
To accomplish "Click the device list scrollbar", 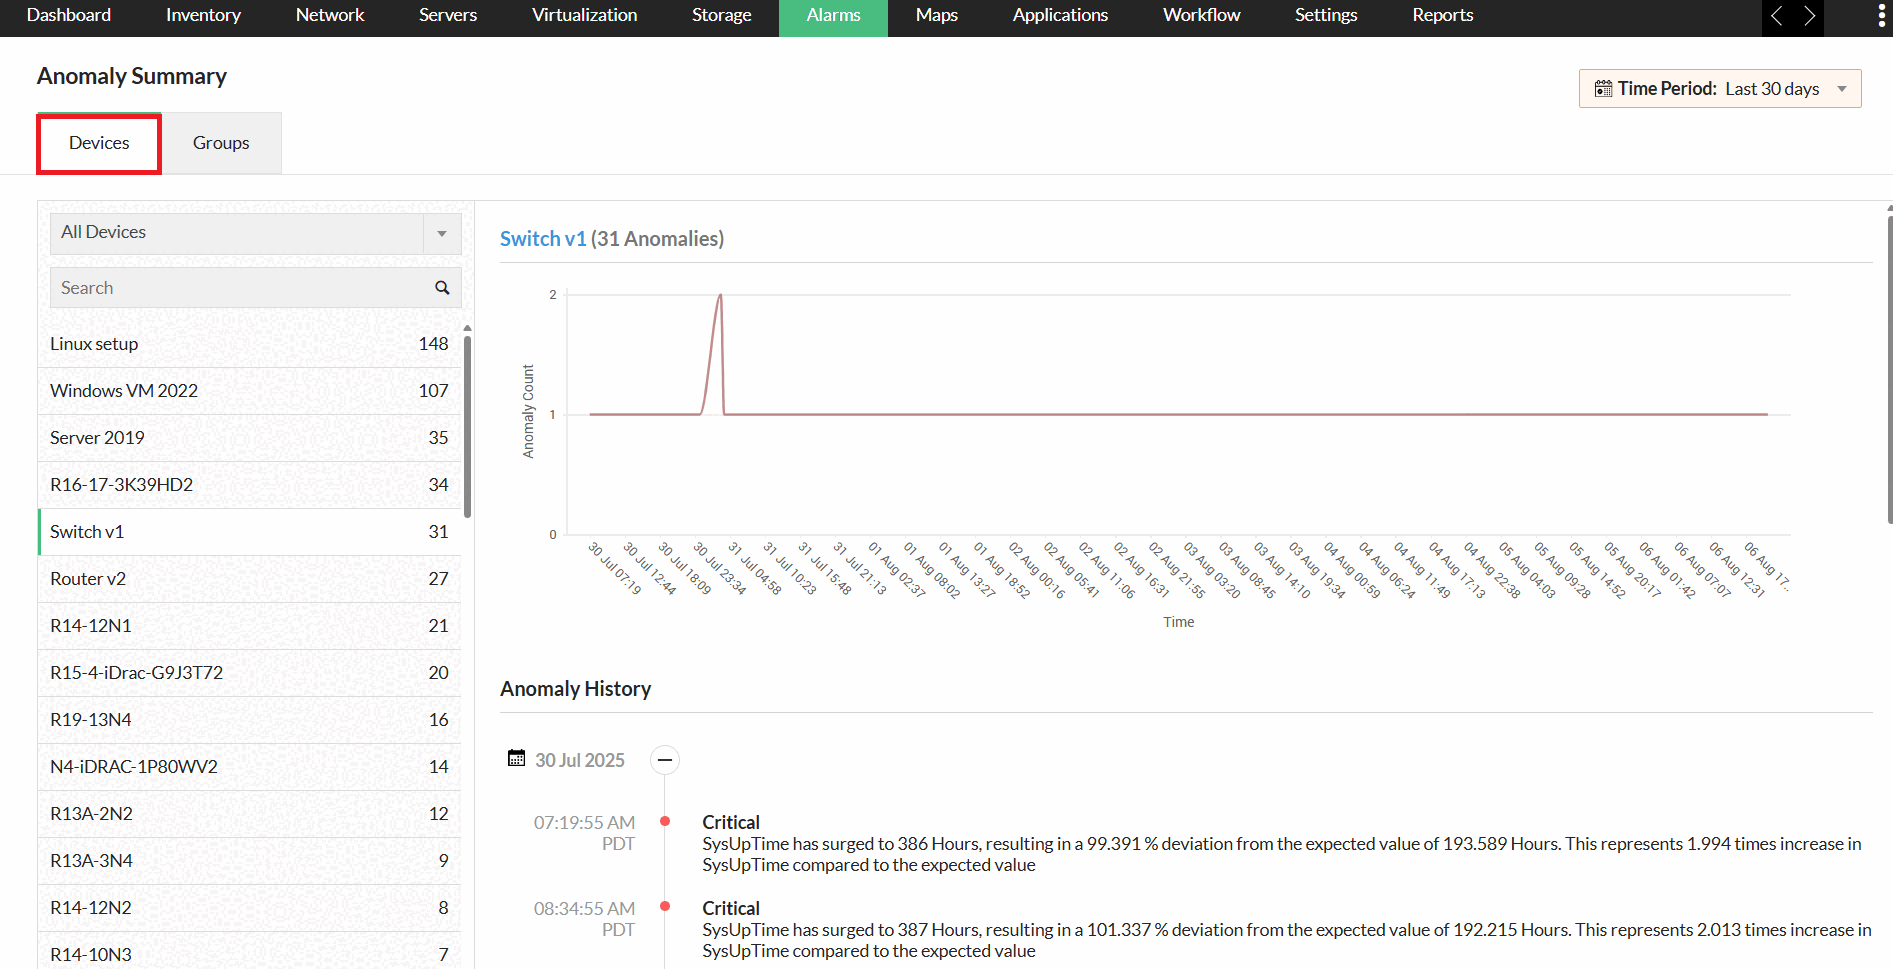I will click(x=467, y=425).
